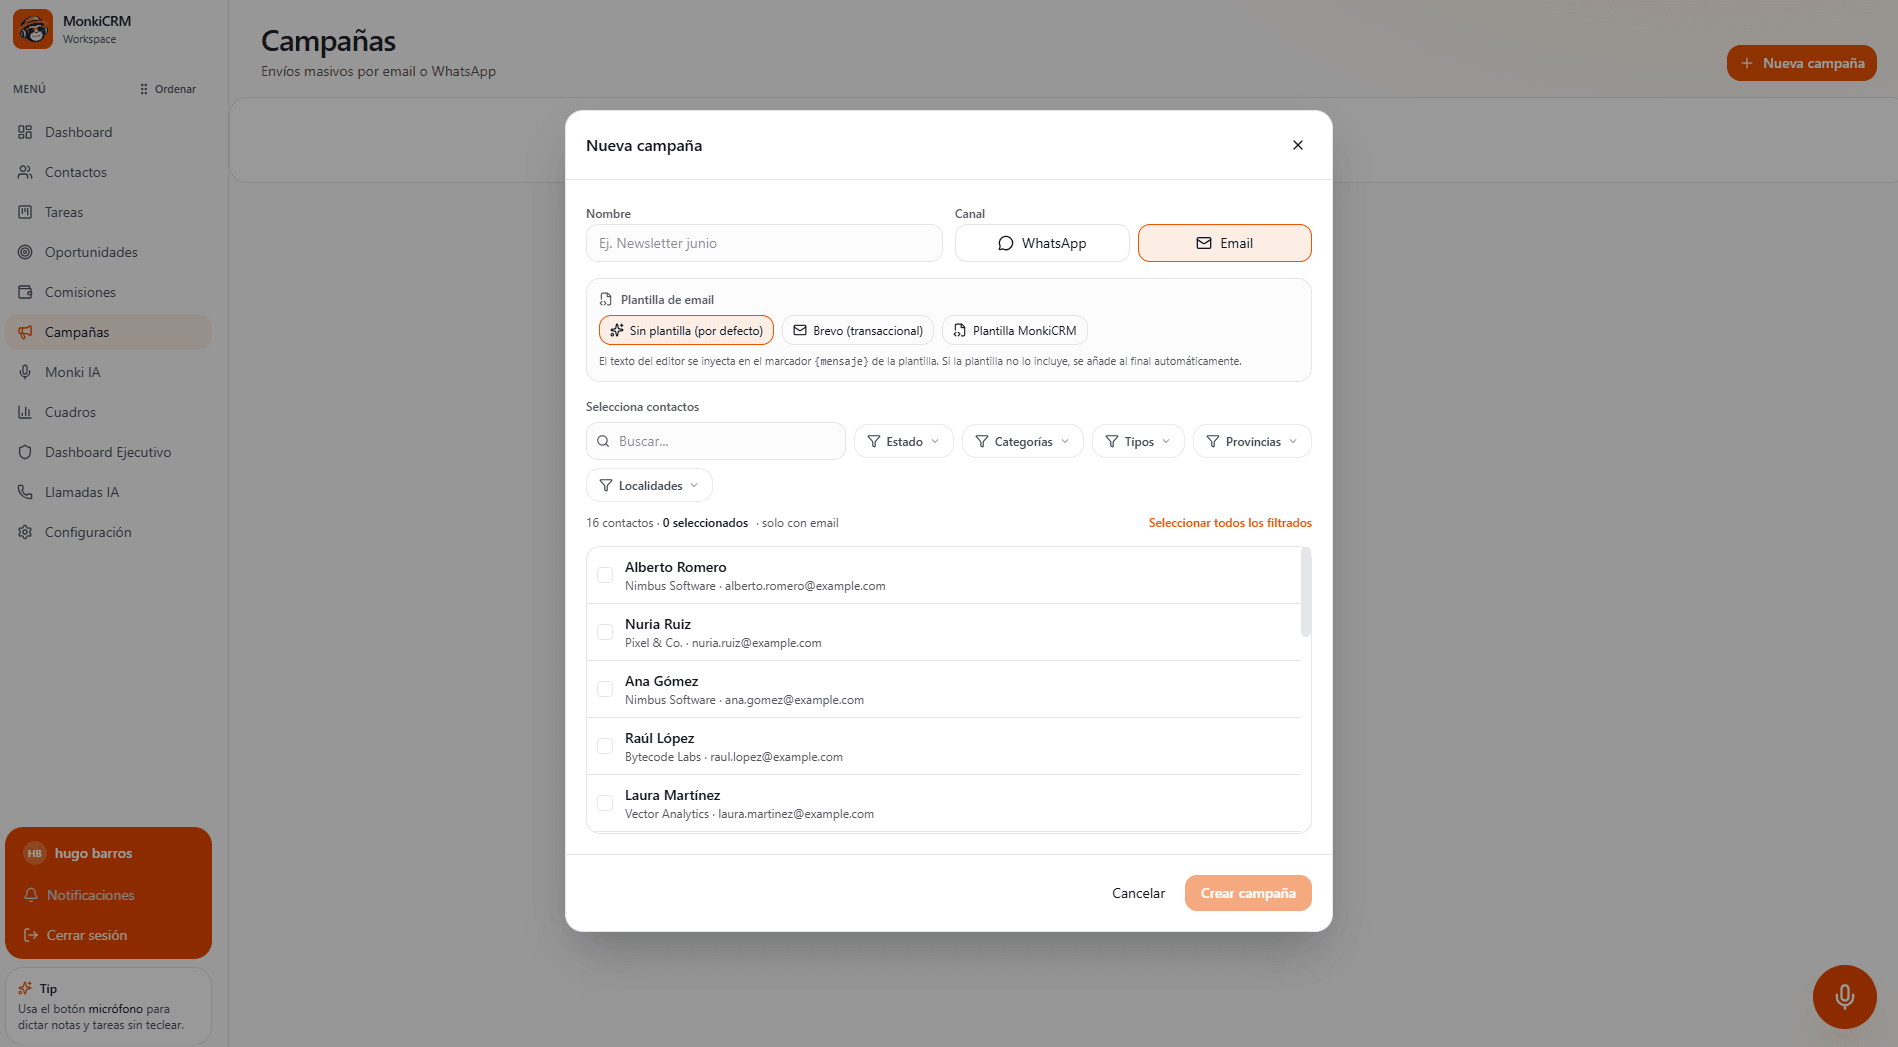This screenshot has height=1047, width=1898.
Task: Go to Dashboard Ejecutivo in sidebar
Action: point(108,452)
